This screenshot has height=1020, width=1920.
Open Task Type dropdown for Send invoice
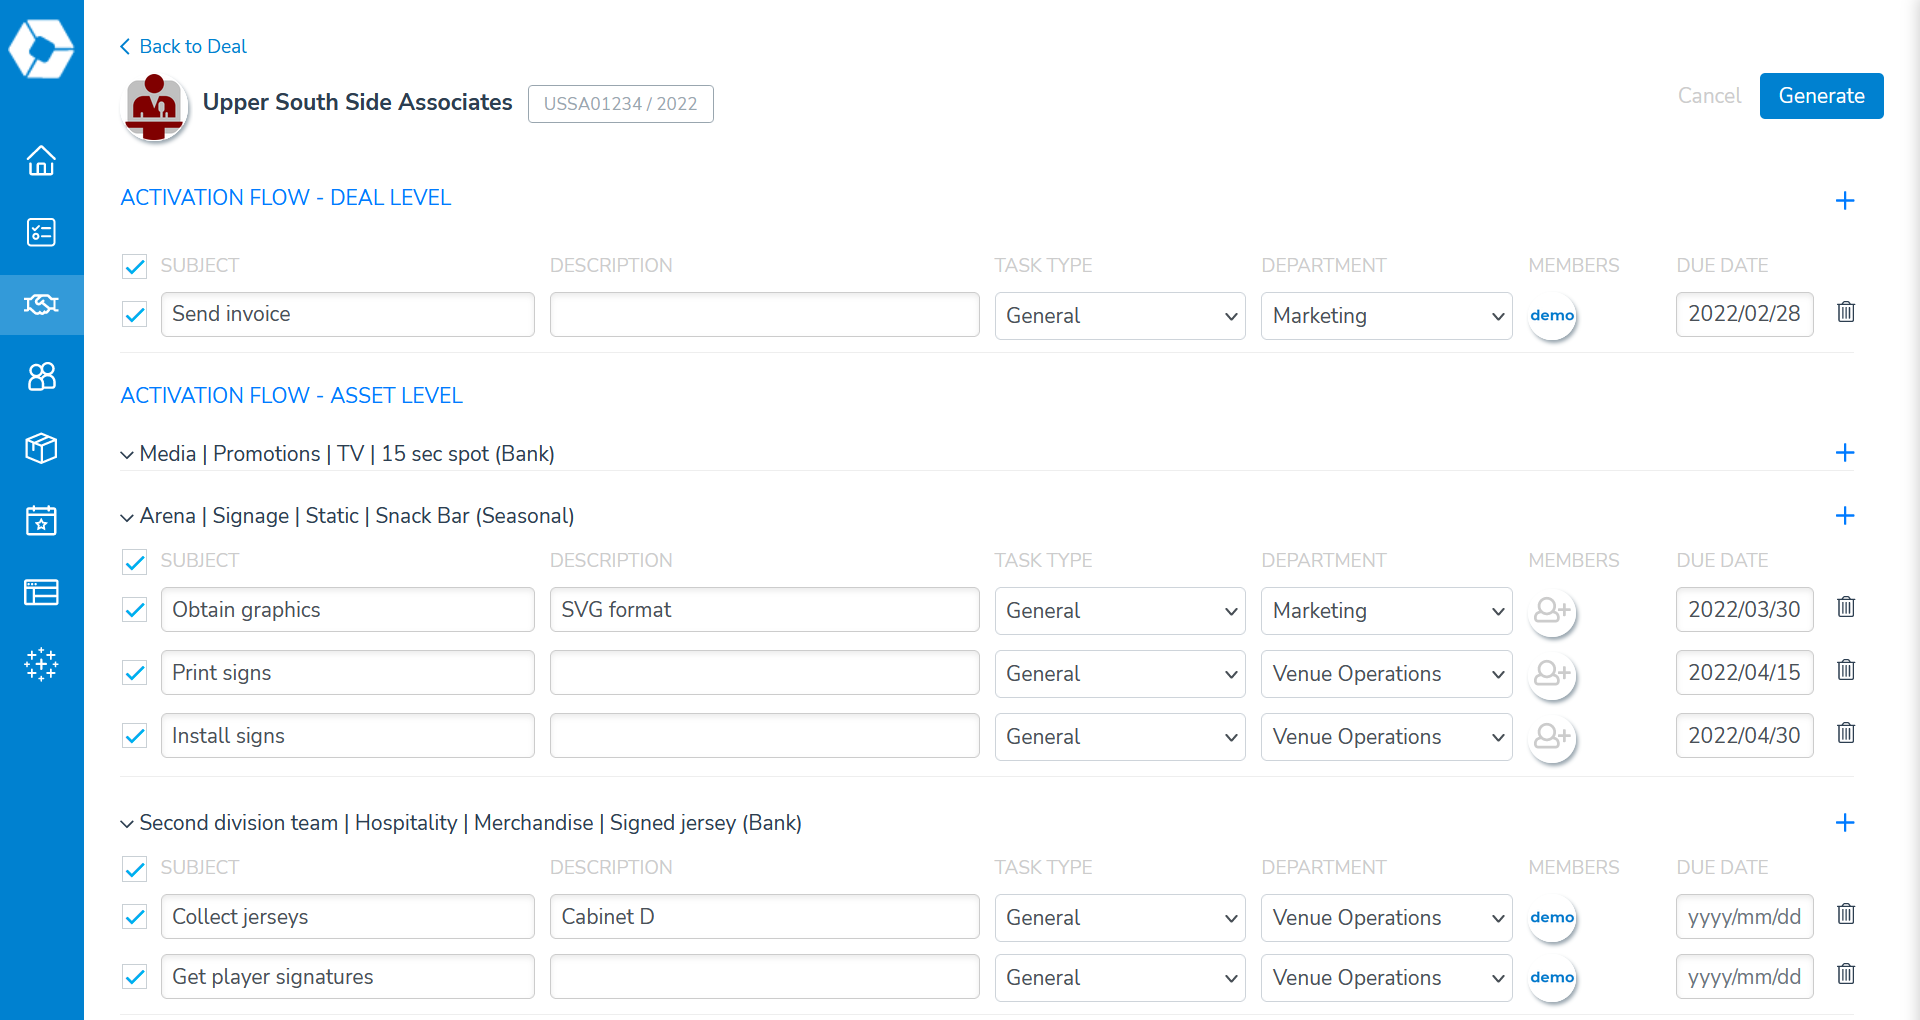coord(1120,316)
